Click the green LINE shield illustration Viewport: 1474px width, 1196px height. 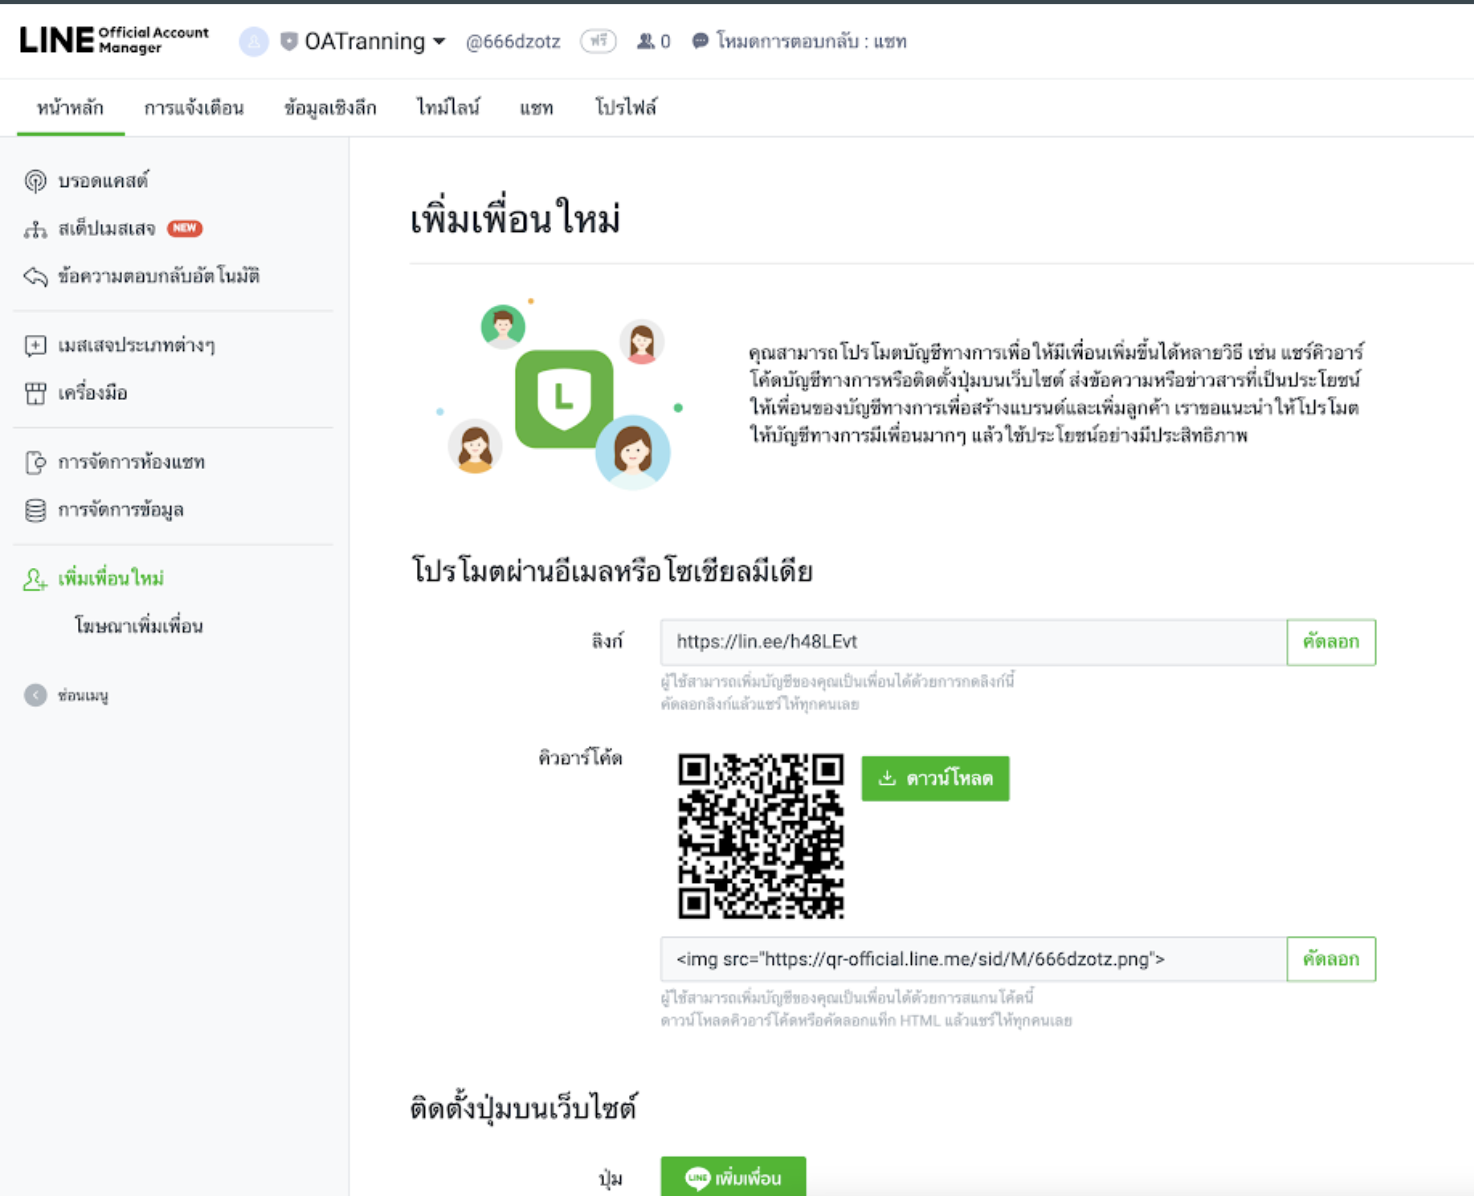(564, 398)
